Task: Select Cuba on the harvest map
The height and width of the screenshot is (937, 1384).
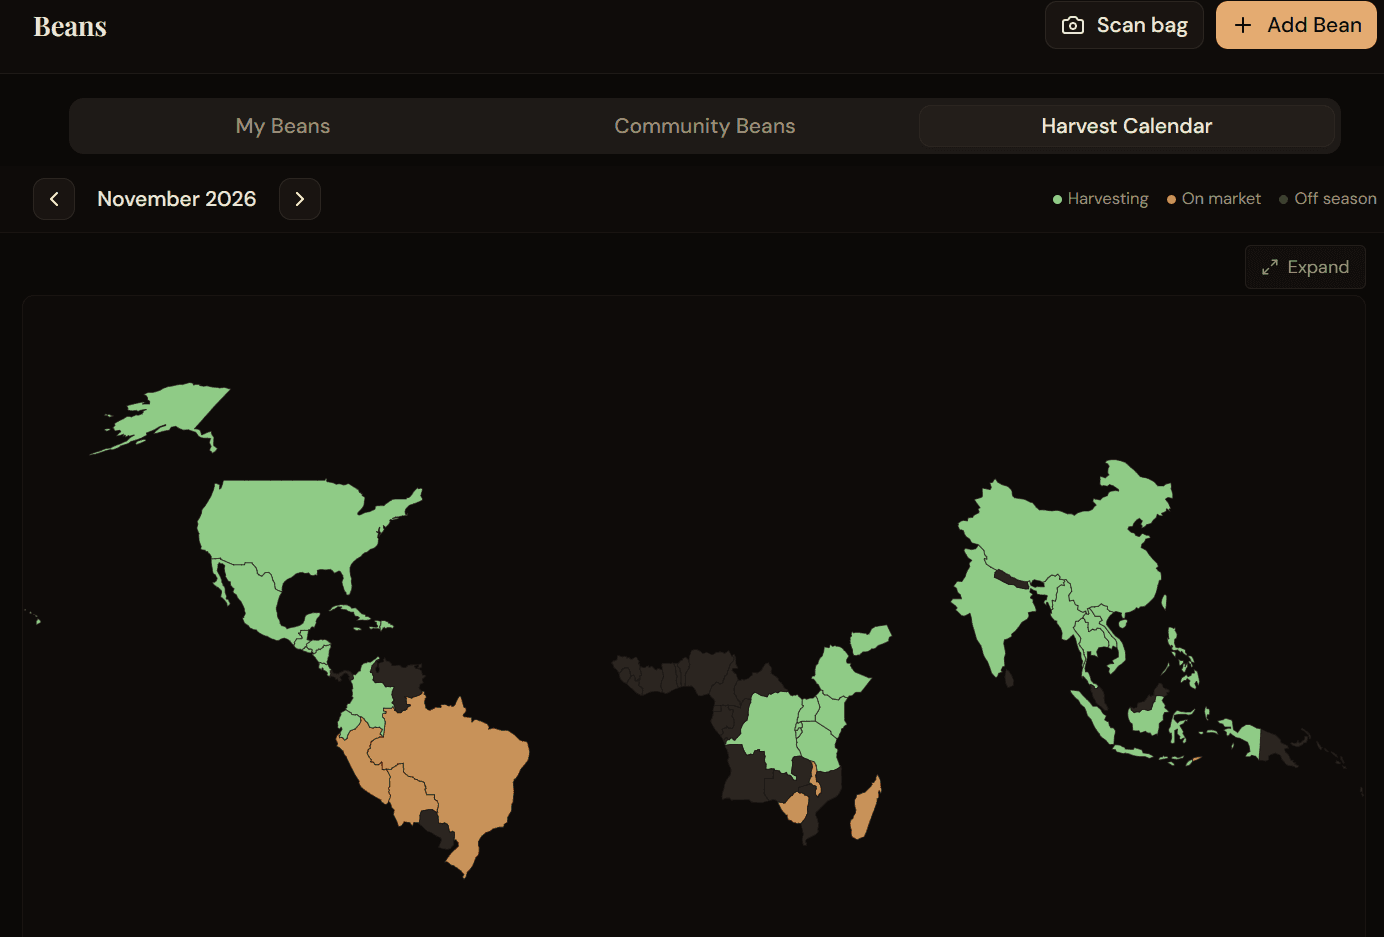Action: (x=351, y=611)
